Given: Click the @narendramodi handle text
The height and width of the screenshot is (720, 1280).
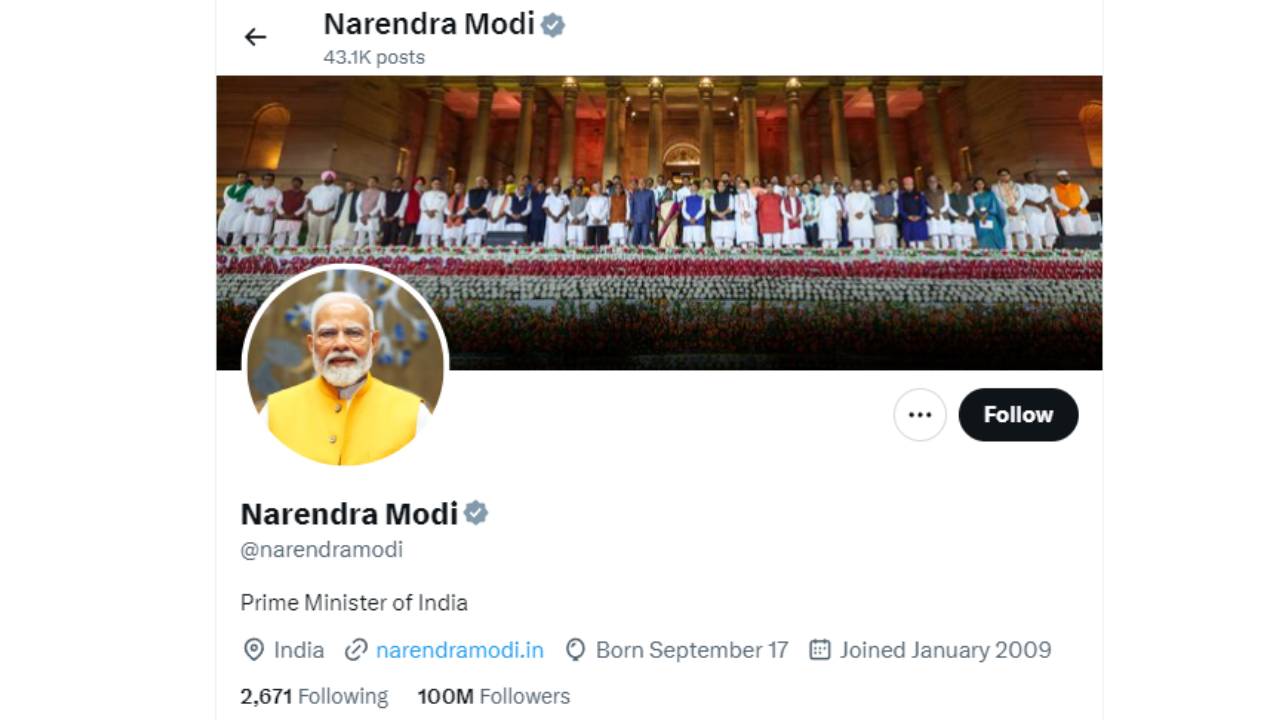Looking at the screenshot, I should click(x=321, y=549).
